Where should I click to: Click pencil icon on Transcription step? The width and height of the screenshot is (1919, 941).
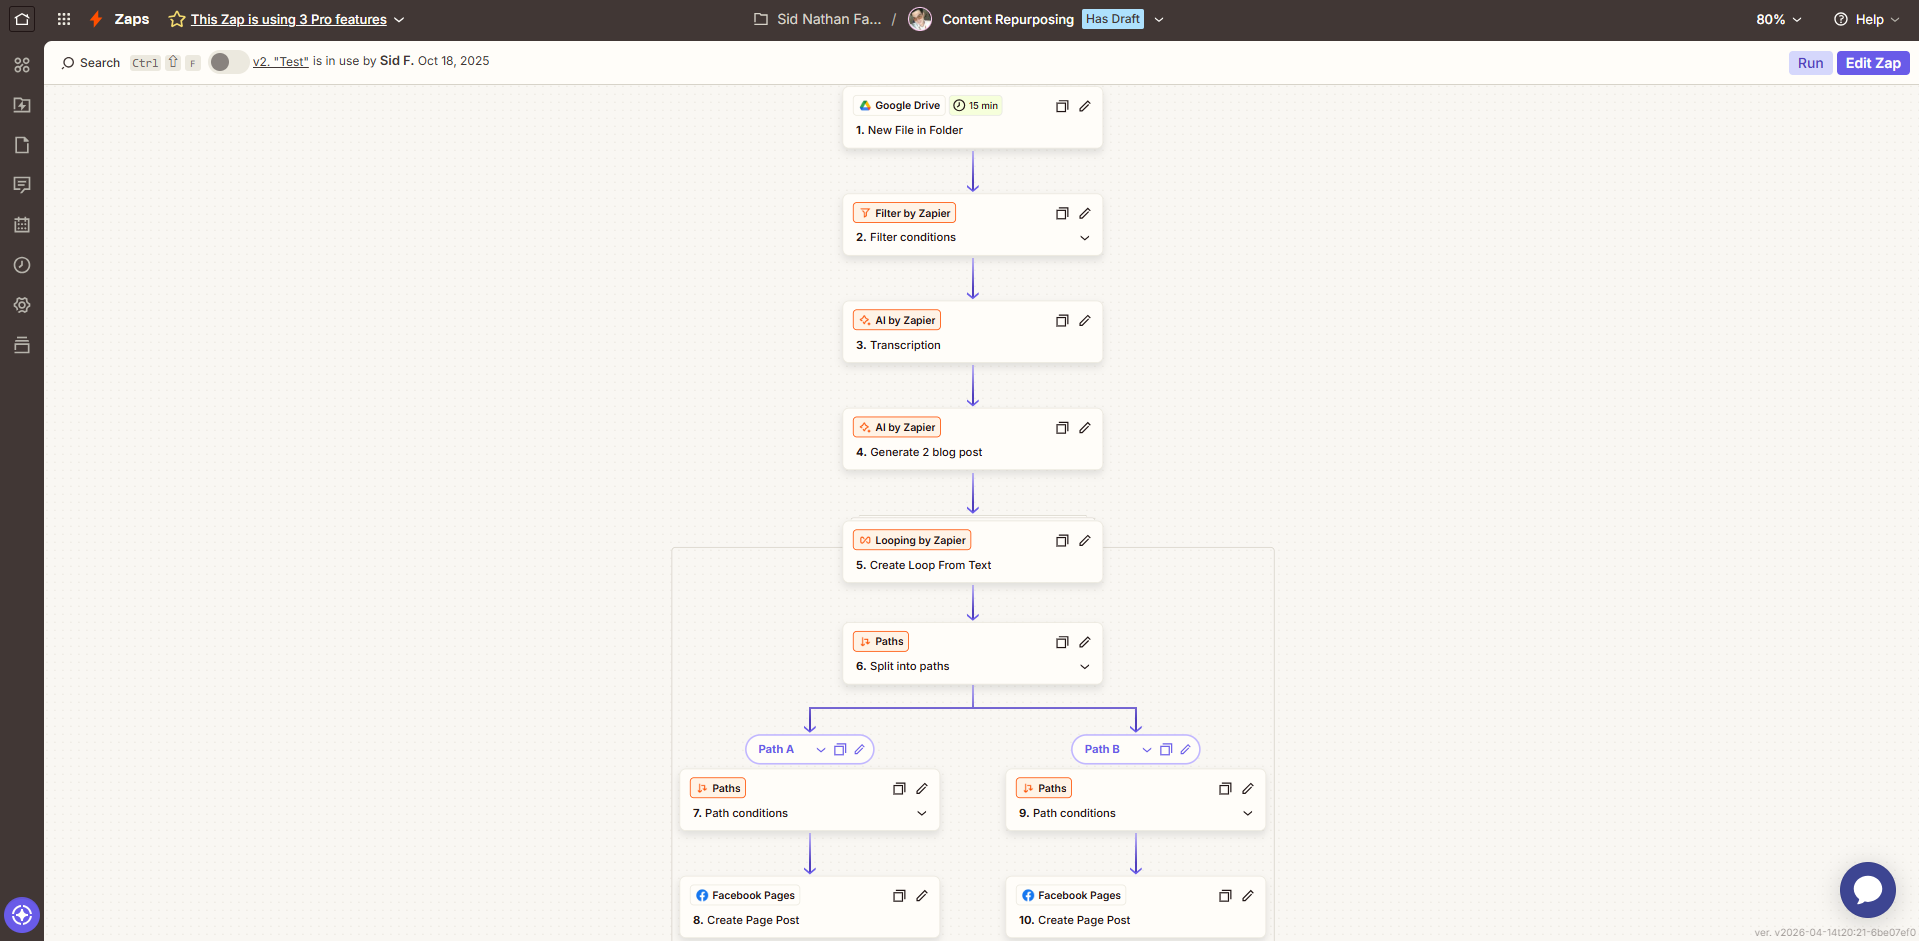pyautogui.click(x=1085, y=321)
